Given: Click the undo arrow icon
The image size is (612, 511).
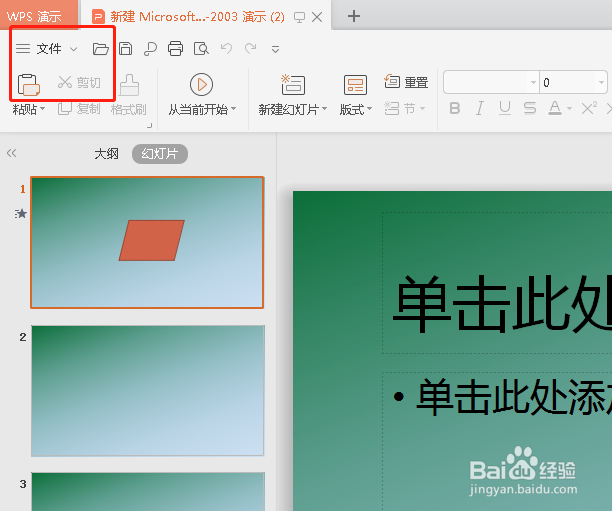Looking at the screenshot, I should pyautogui.click(x=226, y=48).
